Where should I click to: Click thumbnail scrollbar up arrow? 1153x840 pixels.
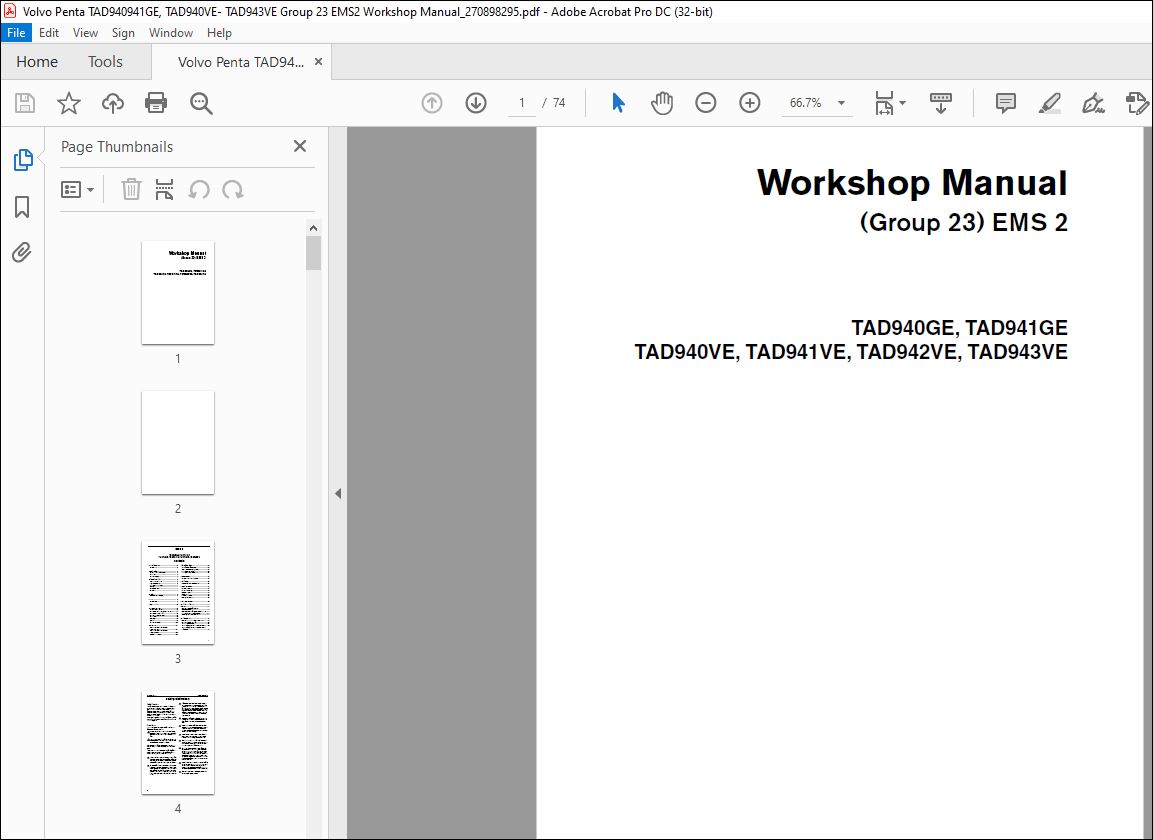[x=313, y=228]
